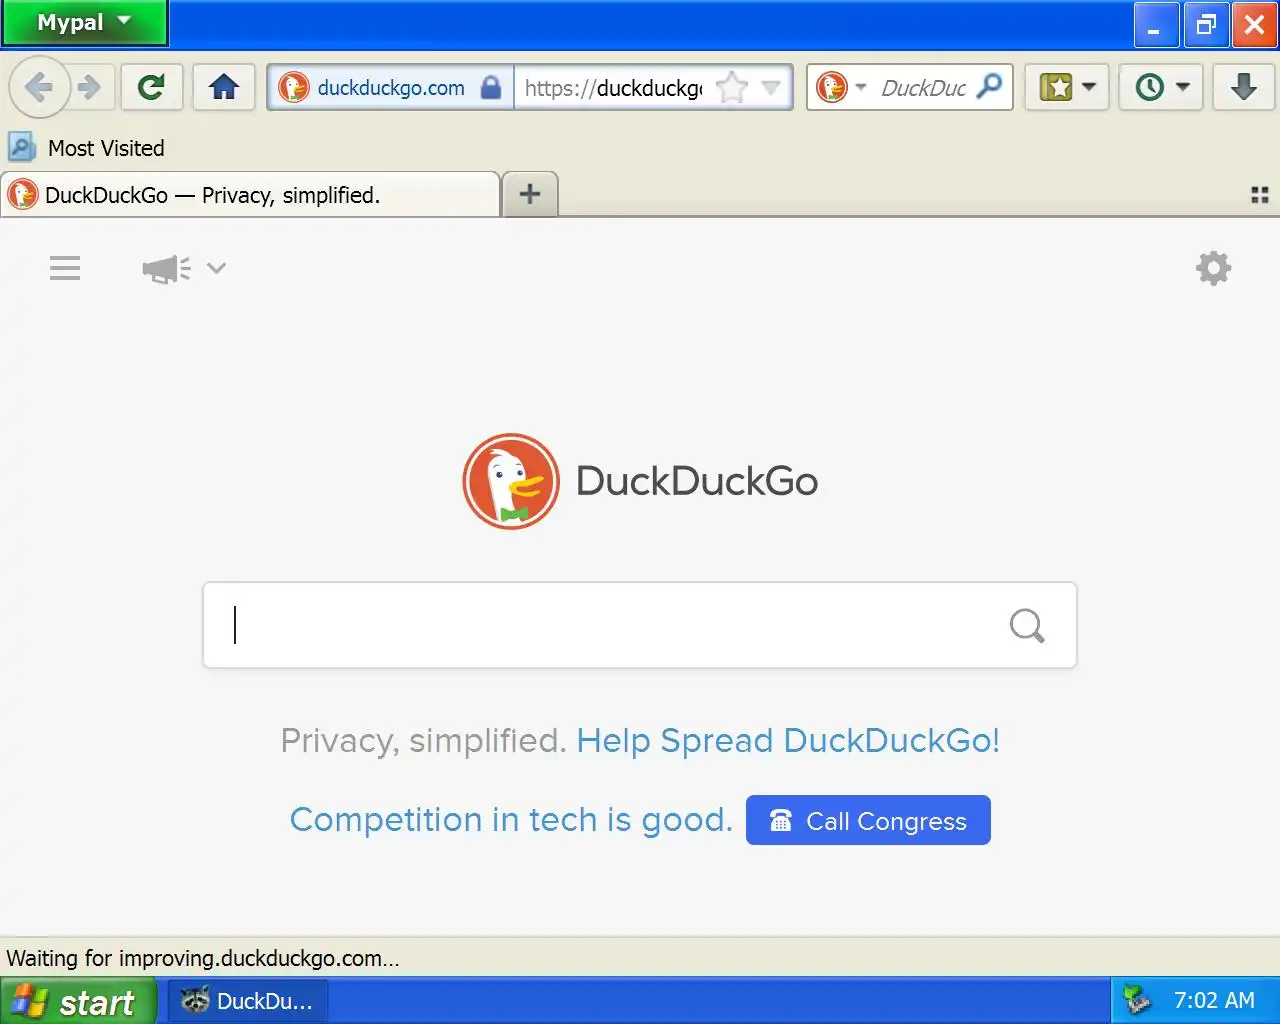The image size is (1280, 1024).
Task: Click the 7:02 AM taskbar clock
Action: (x=1214, y=1001)
